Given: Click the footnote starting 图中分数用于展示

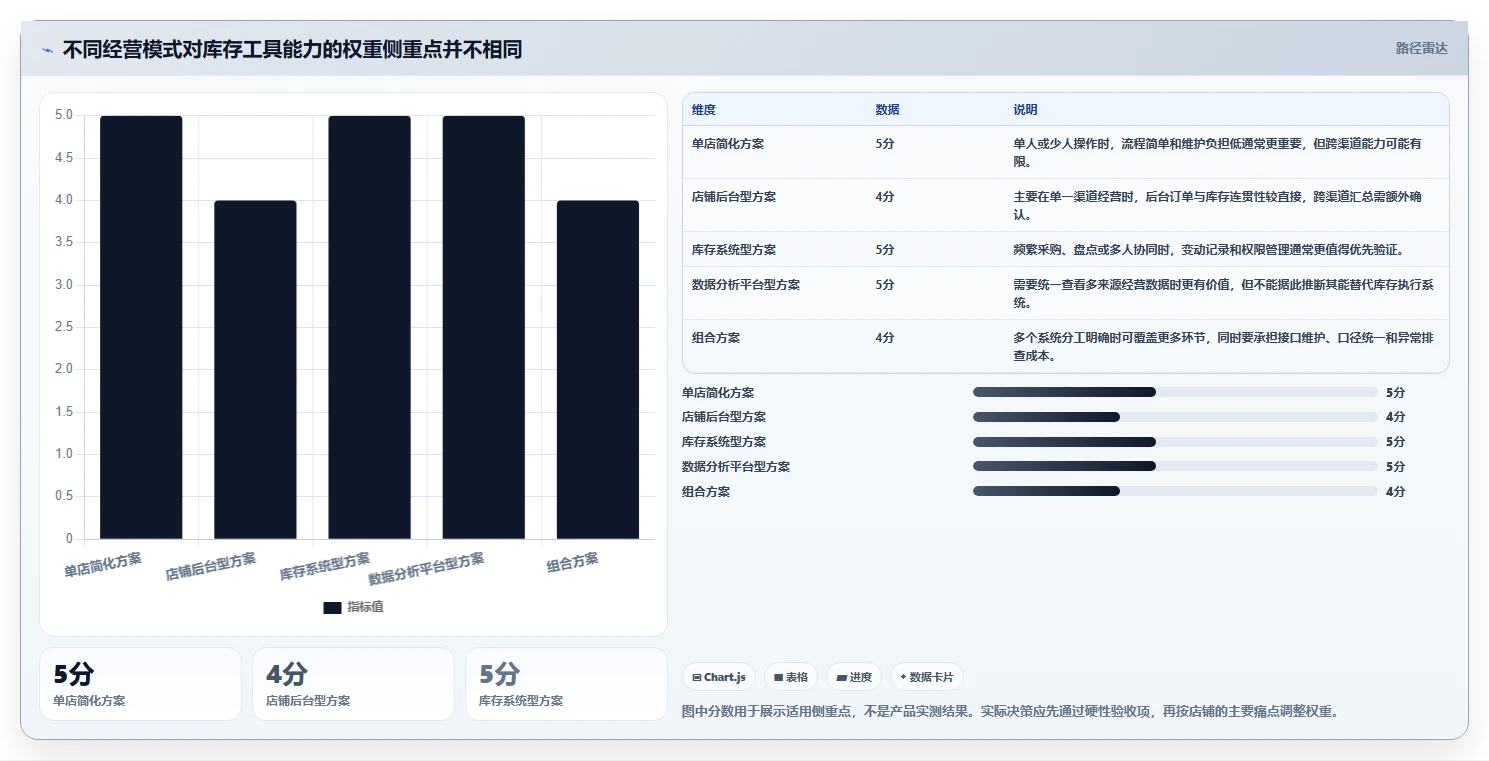Looking at the screenshot, I should 1010,712.
